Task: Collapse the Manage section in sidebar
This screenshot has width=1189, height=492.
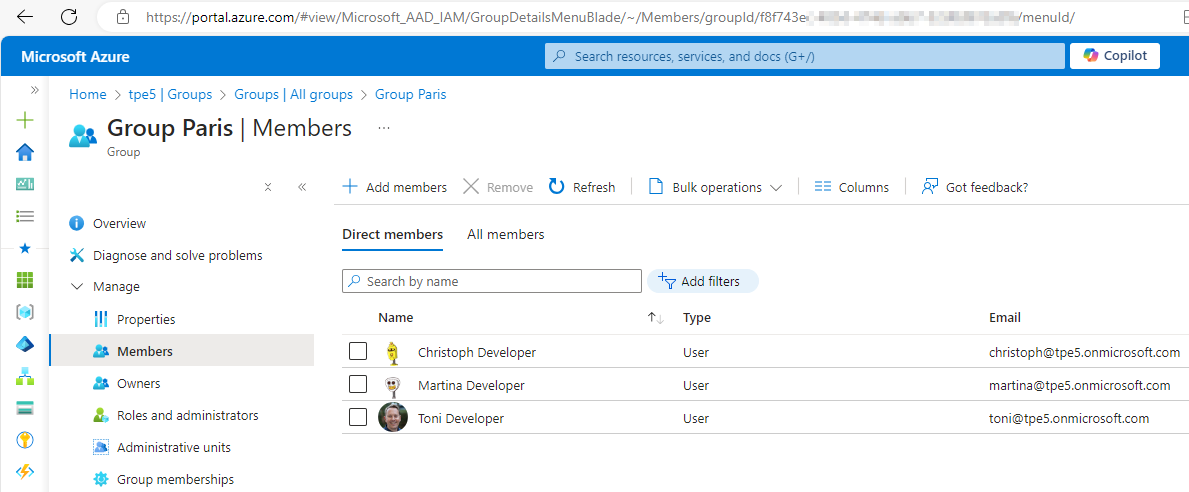Action: [x=77, y=287]
